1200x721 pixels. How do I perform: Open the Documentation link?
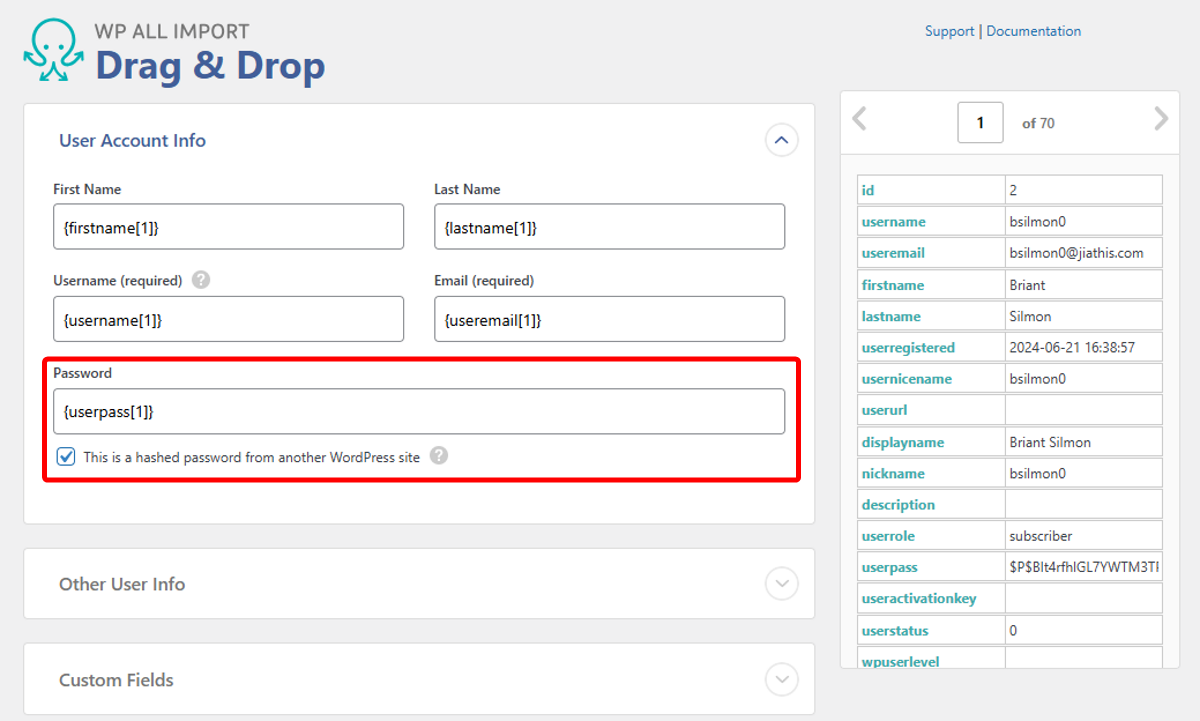coord(1033,31)
